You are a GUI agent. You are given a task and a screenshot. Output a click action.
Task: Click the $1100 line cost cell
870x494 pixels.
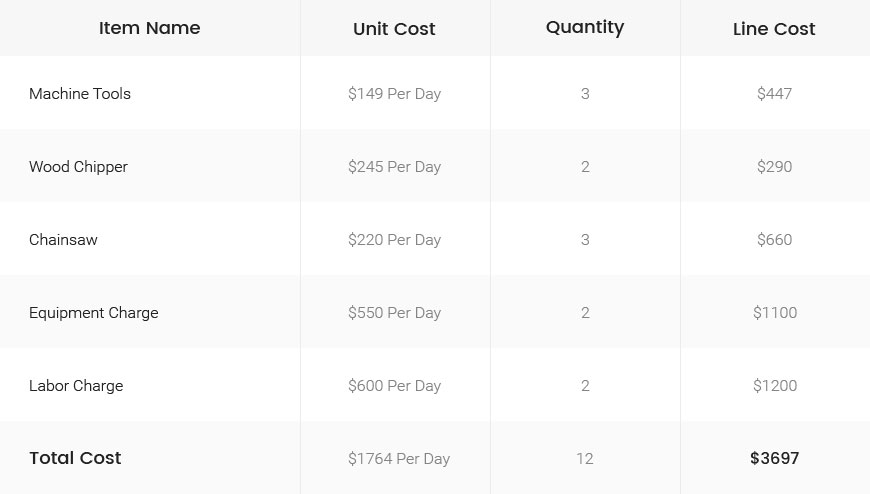point(774,313)
